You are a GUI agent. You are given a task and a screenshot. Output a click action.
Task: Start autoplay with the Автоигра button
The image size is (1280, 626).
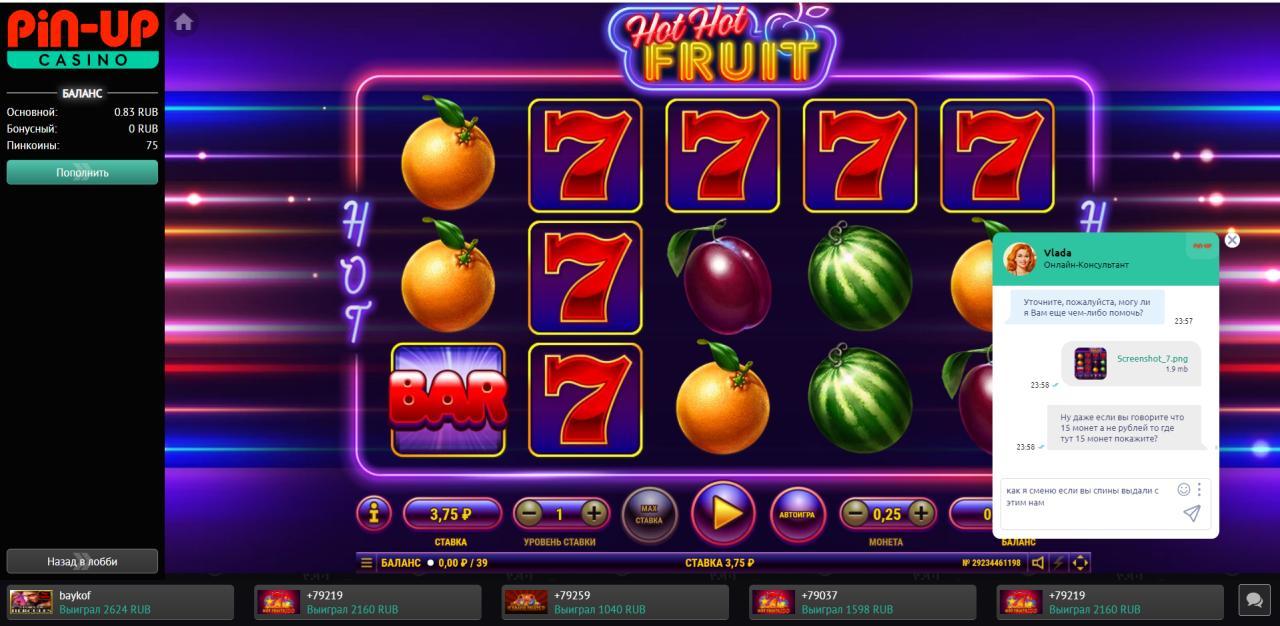[x=797, y=515]
